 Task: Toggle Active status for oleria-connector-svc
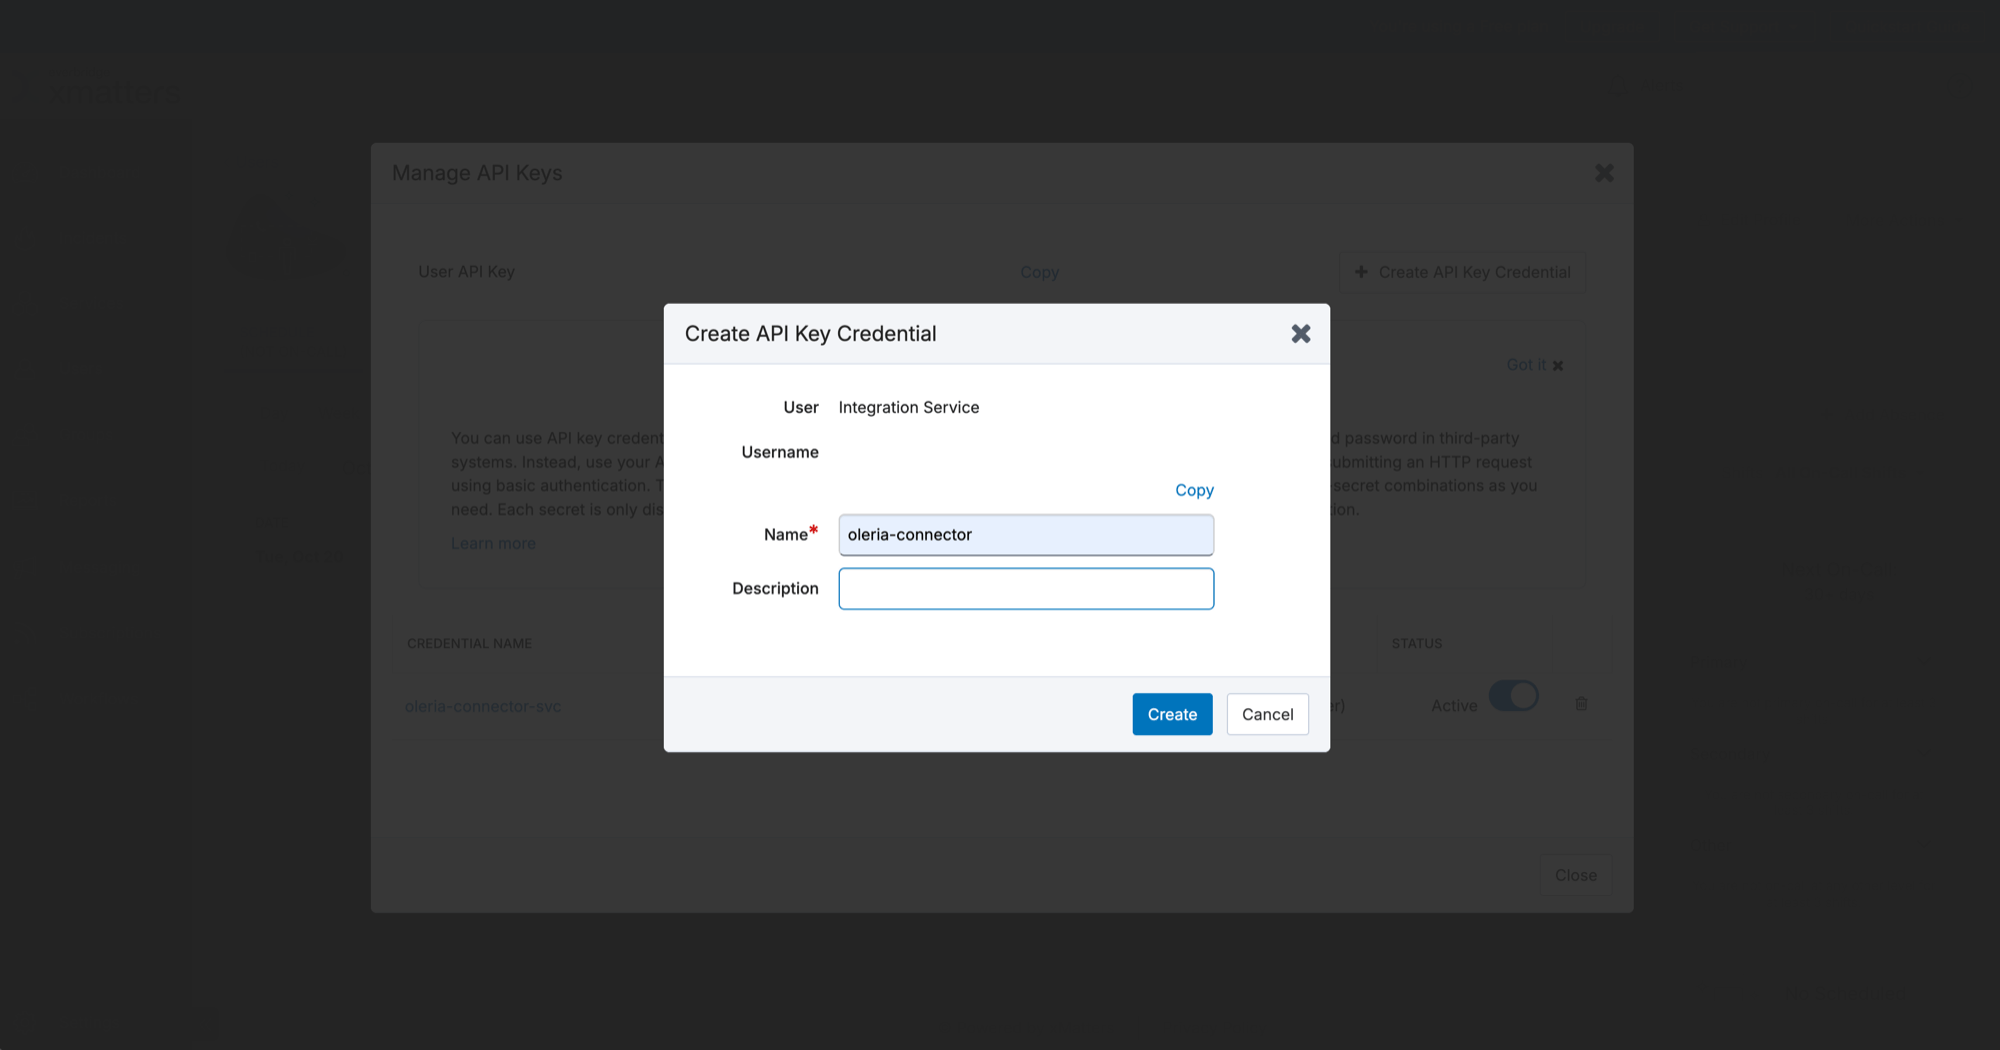pos(1513,696)
